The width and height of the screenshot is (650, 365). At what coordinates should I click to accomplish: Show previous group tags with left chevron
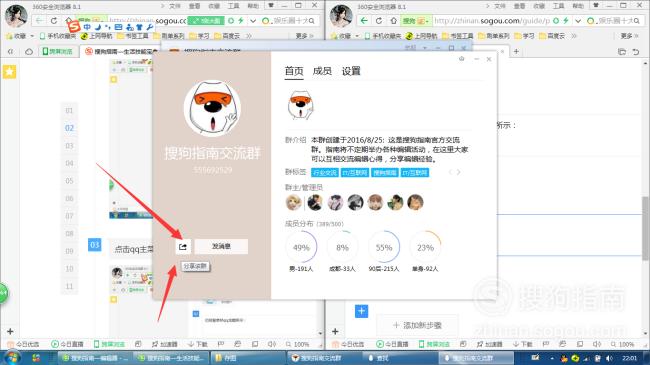click(450, 172)
